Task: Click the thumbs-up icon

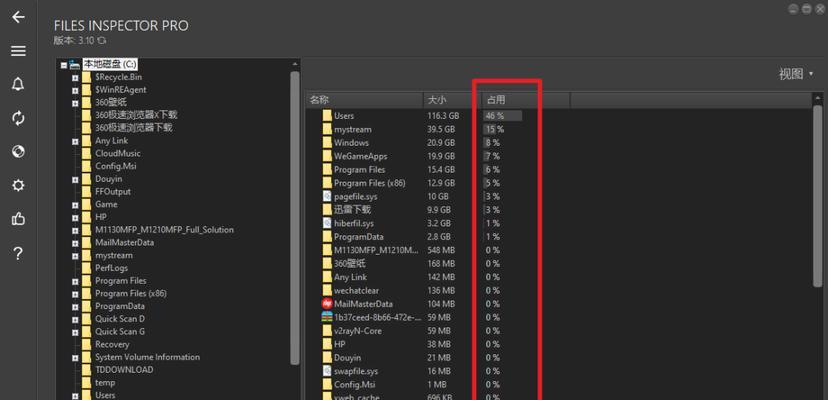Action: [x=18, y=219]
